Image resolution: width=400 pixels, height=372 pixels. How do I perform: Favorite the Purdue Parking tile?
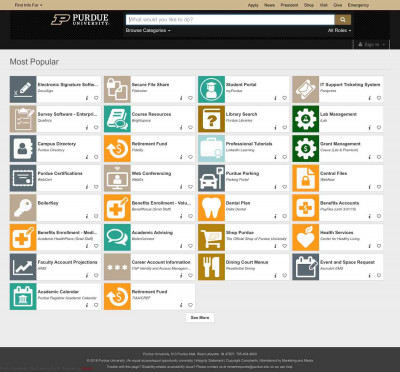pyautogui.click(x=285, y=187)
